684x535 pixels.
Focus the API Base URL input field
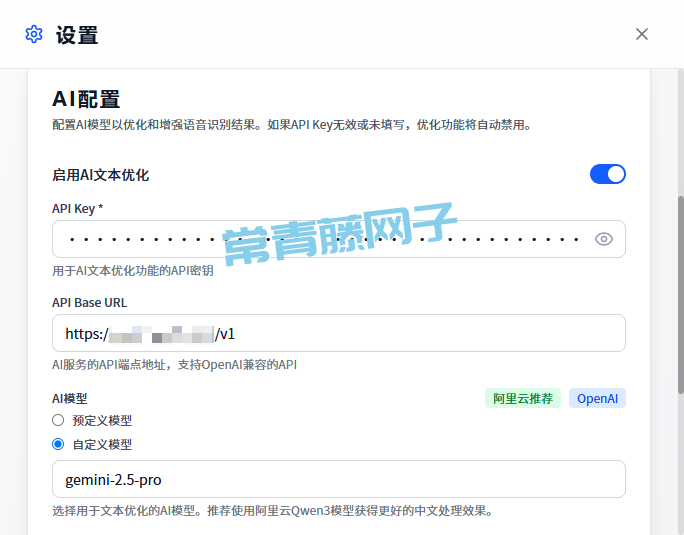[x=400, y=333]
